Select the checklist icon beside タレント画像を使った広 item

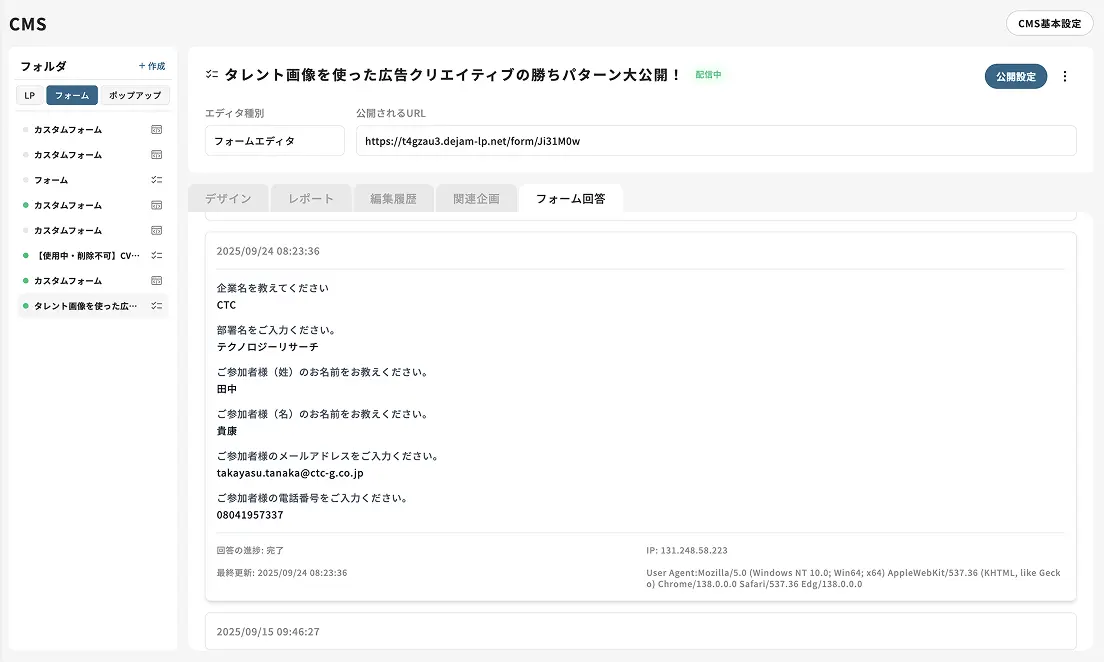pos(156,305)
